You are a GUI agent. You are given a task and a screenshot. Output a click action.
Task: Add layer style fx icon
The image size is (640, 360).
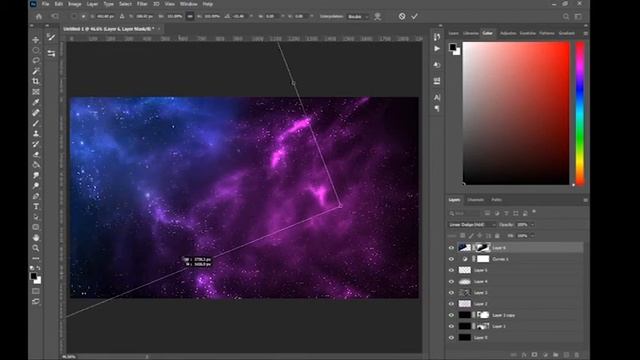pyautogui.click(x=524, y=355)
